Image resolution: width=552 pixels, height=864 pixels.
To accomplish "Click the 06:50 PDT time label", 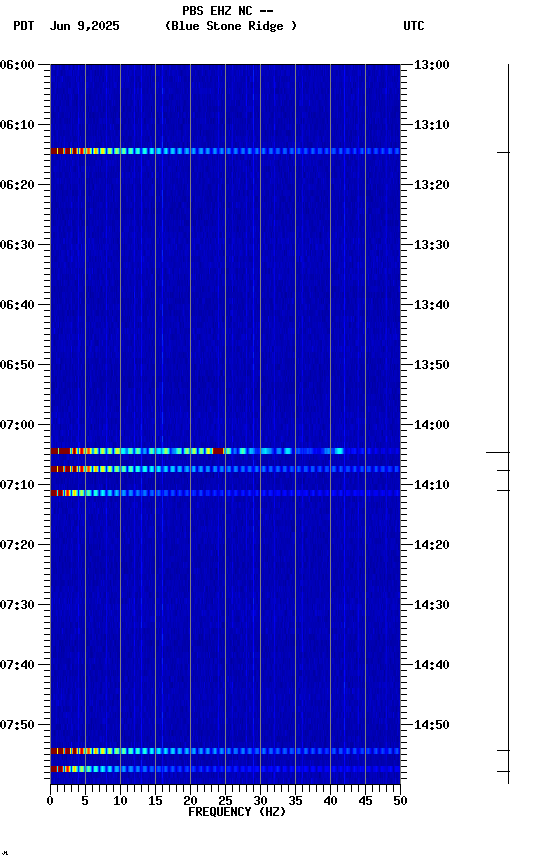I will (x=17, y=365).
